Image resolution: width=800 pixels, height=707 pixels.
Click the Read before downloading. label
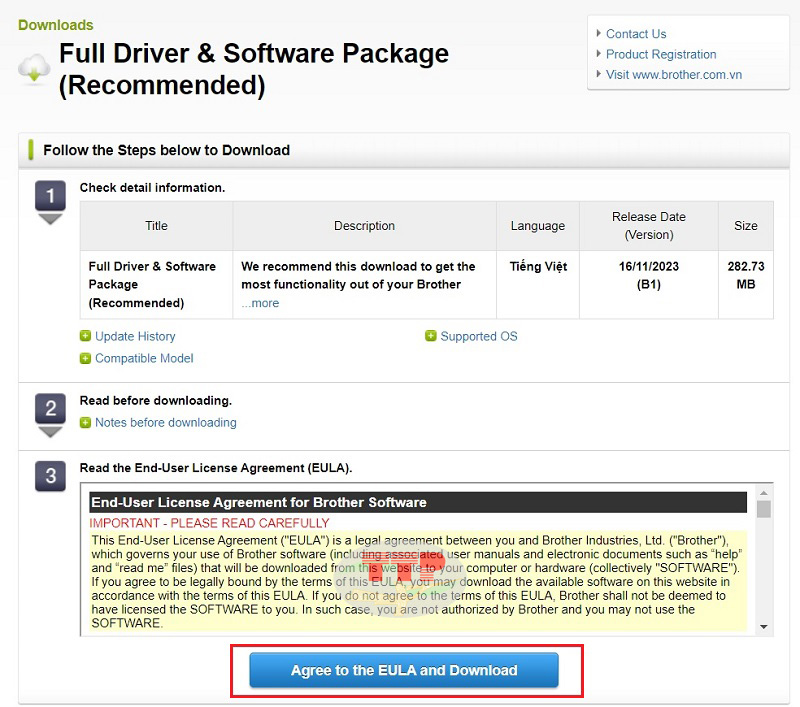[x=156, y=400]
